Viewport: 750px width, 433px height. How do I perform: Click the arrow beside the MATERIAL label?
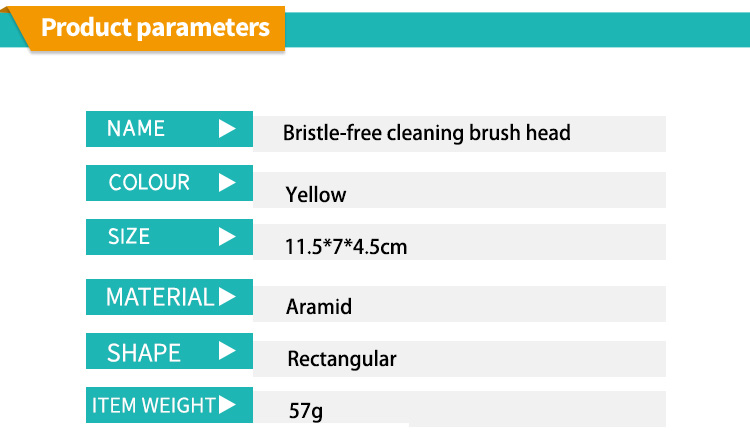click(227, 297)
